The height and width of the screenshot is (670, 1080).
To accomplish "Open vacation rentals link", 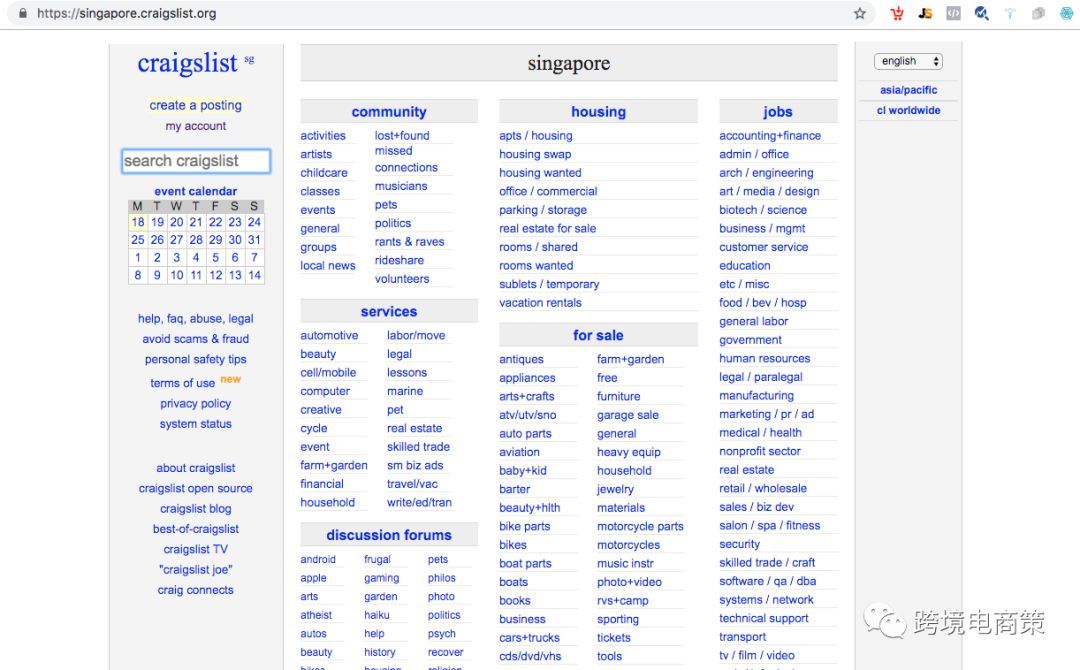I will pyautogui.click(x=541, y=303).
